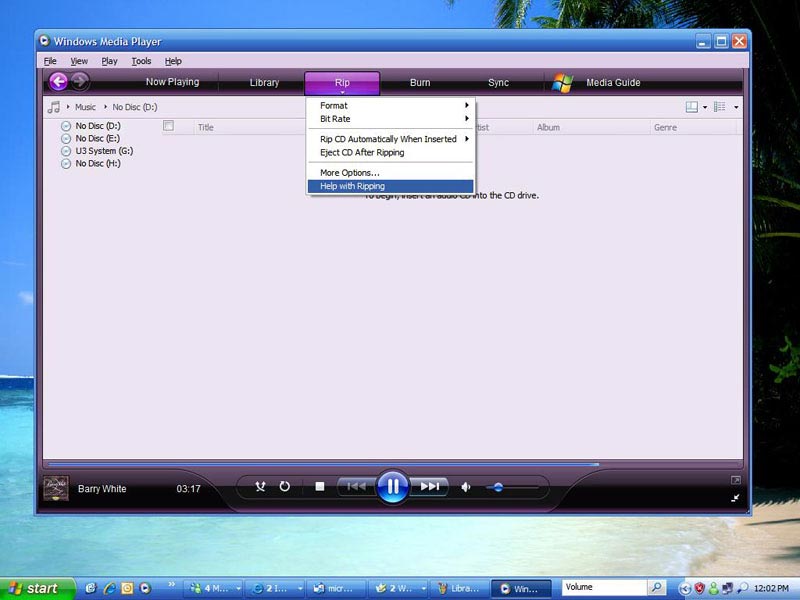Pause the current song
The height and width of the screenshot is (600, 800).
pyautogui.click(x=392, y=487)
